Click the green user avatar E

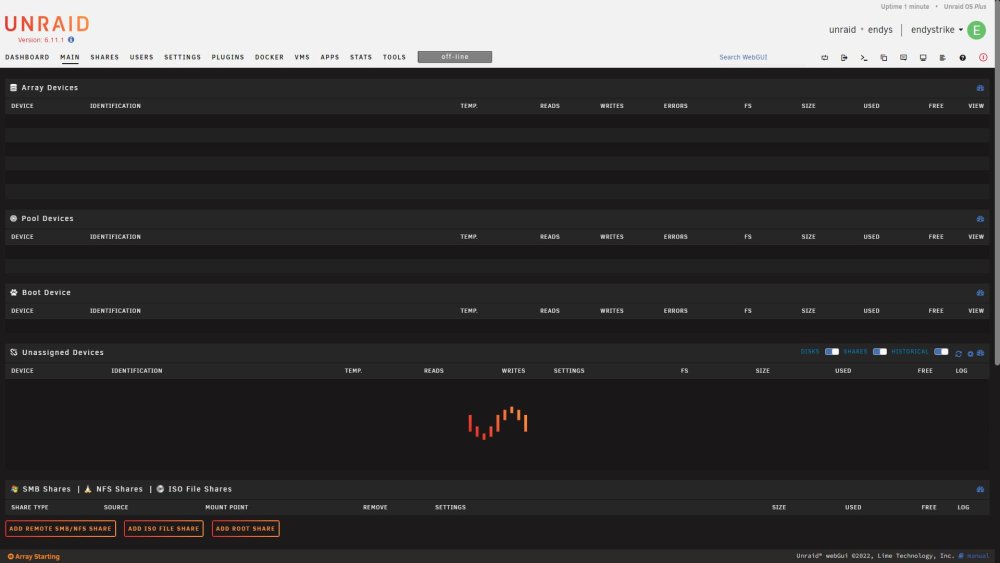coord(976,30)
